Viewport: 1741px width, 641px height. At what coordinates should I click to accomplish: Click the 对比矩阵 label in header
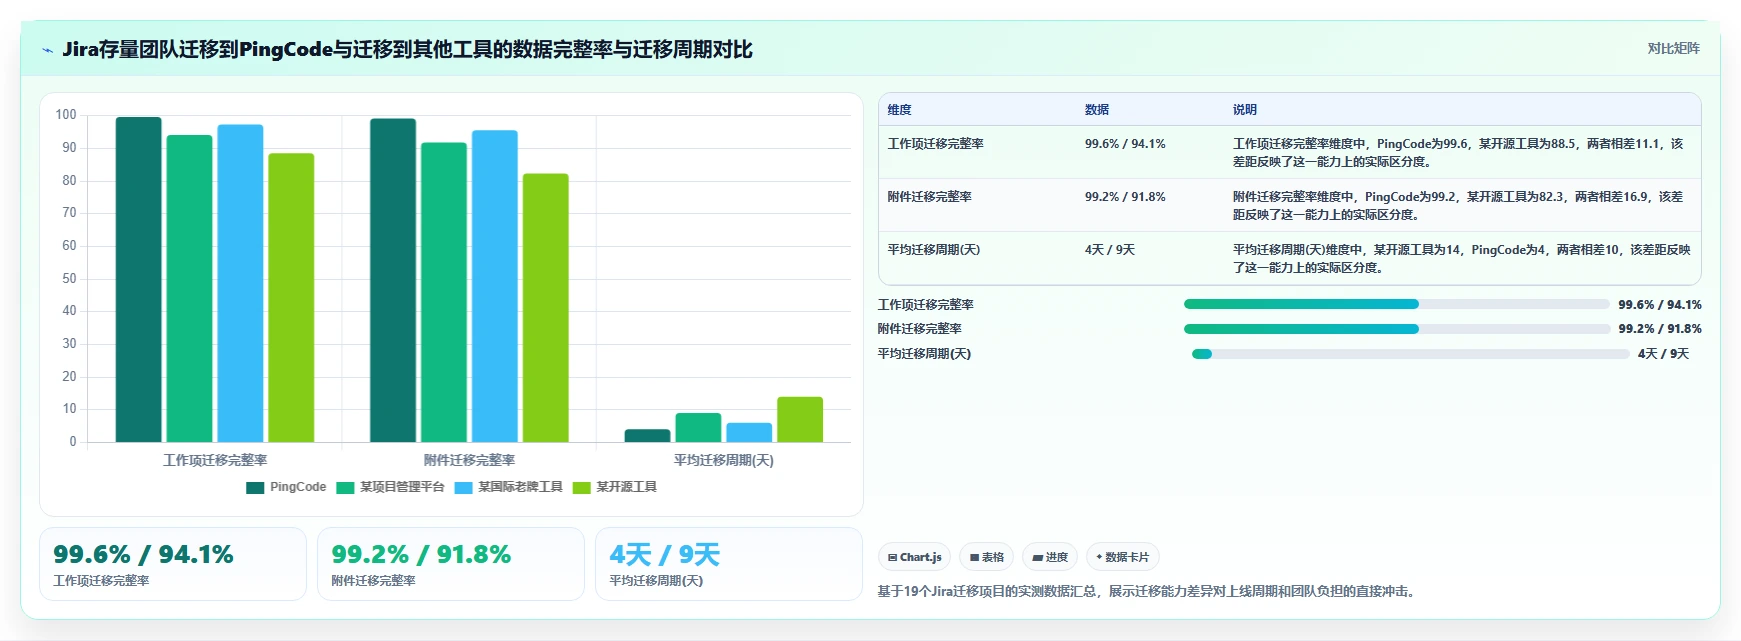1673,48
